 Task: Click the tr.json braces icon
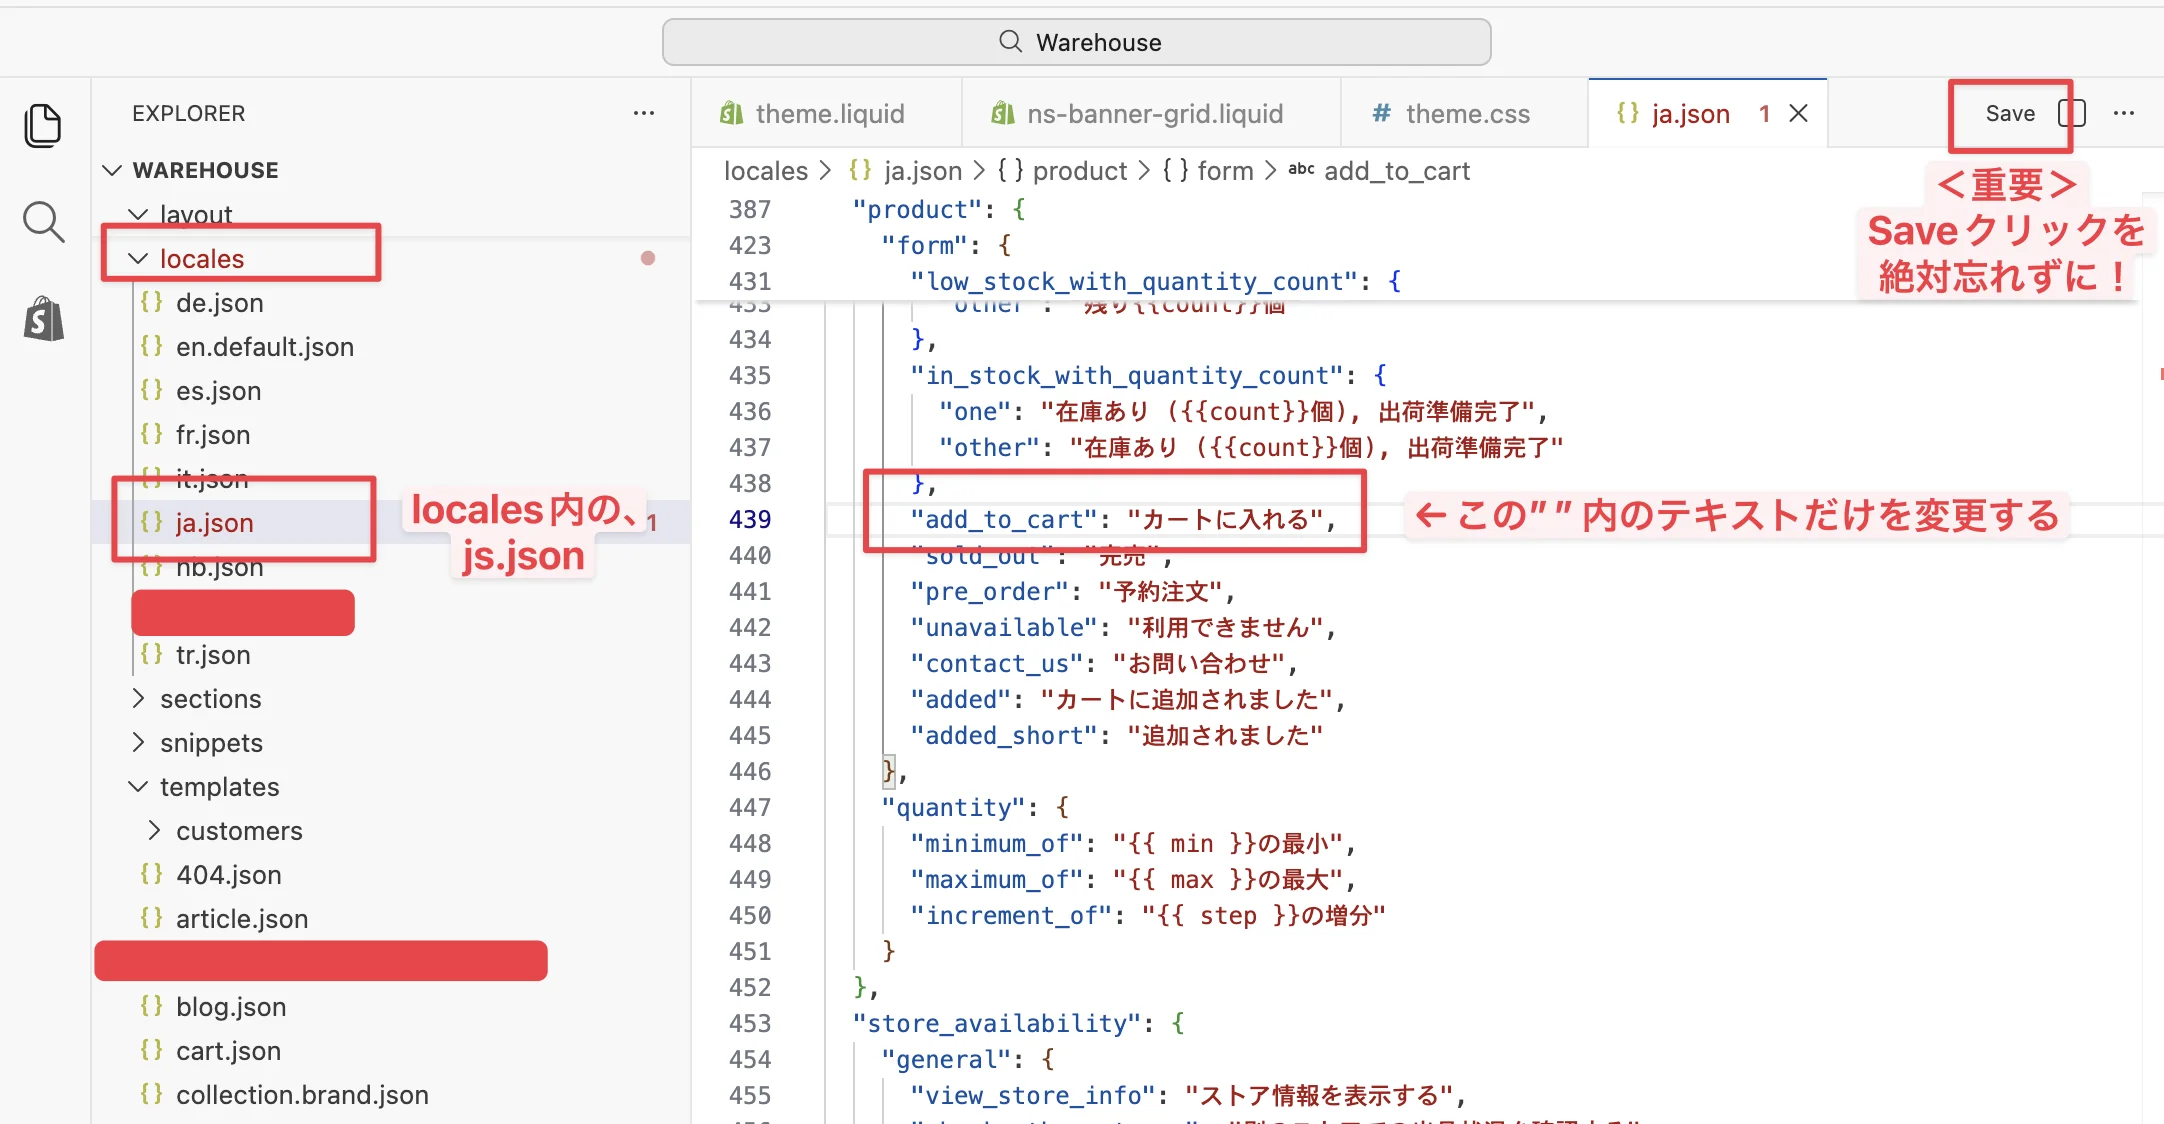[x=151, y=654]
